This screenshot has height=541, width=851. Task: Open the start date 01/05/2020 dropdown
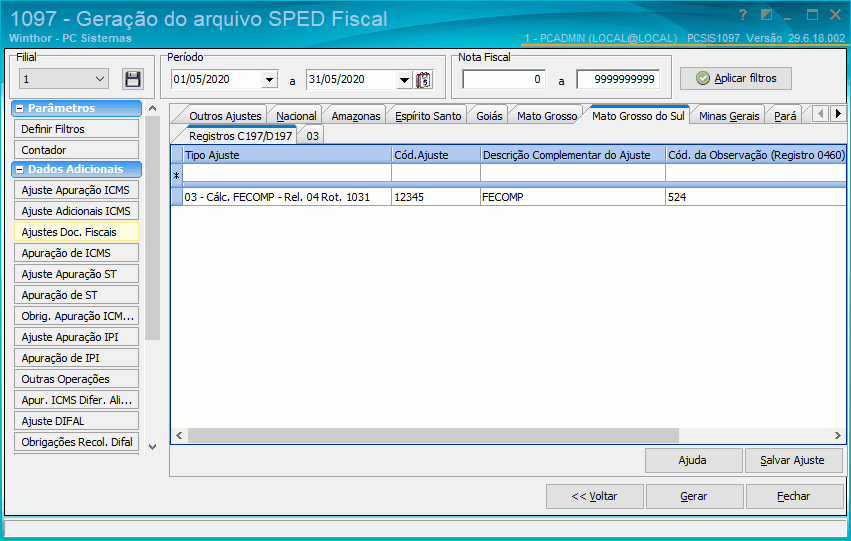pyautogui.click(x=269, y=80)
